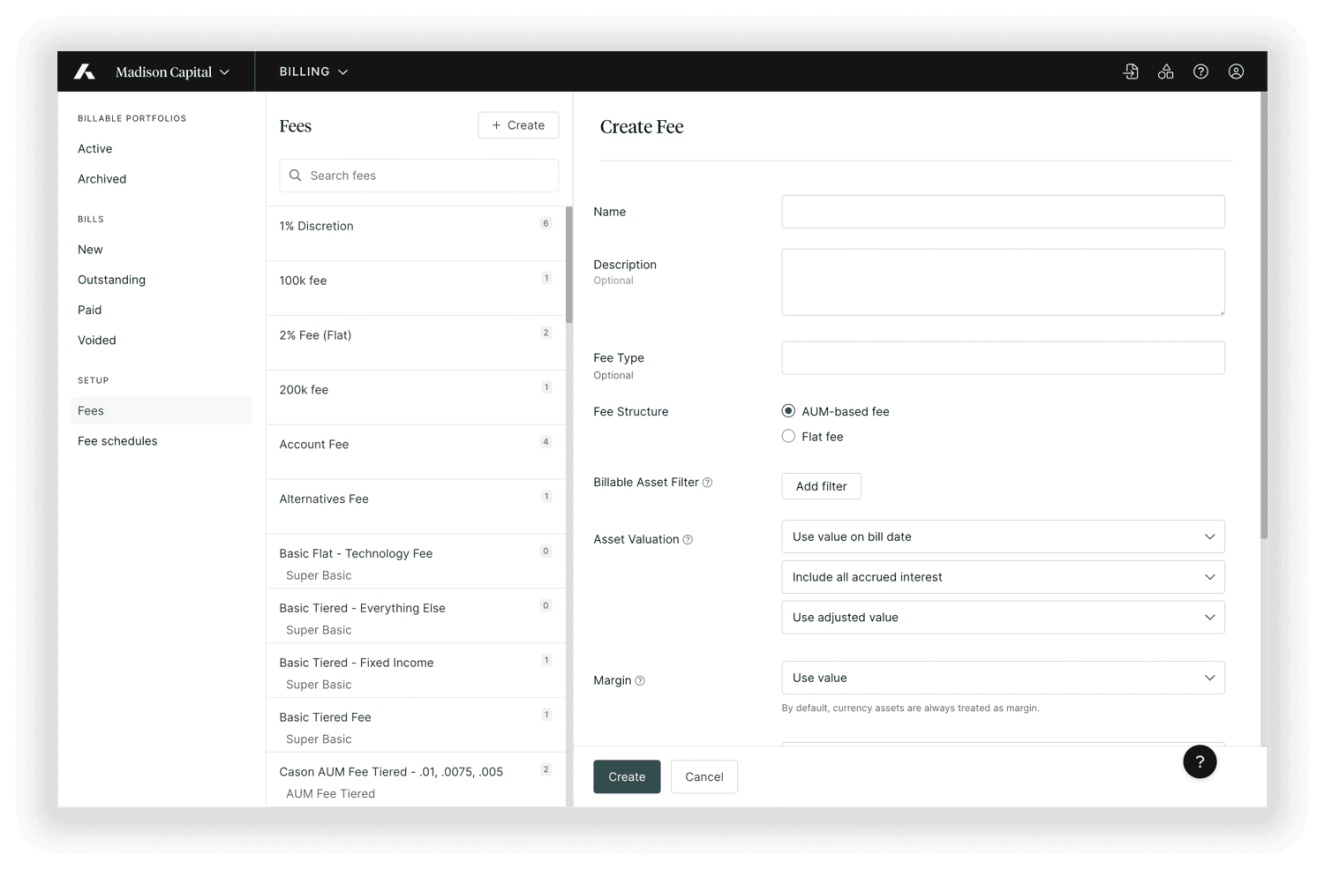
Task: Click the Margin help info icon
Action: click(x=640, y=681)
